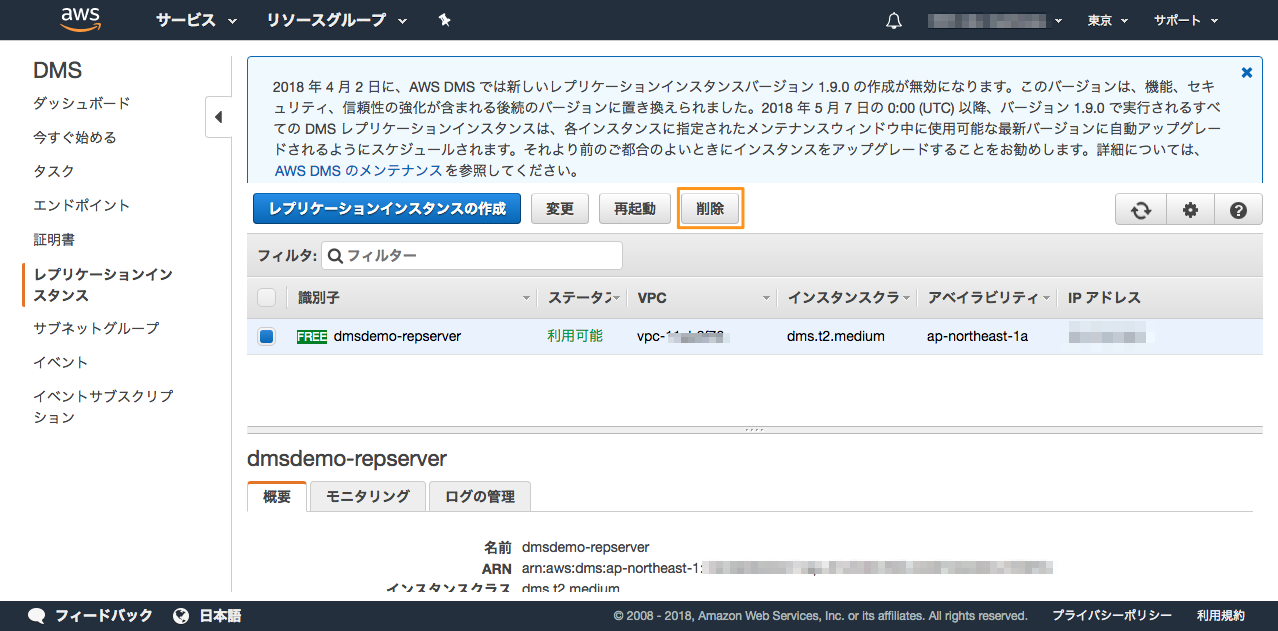The image size is (1278, 631).
Task: Switch to the ログの管理 tab
Action: point(479,496)
